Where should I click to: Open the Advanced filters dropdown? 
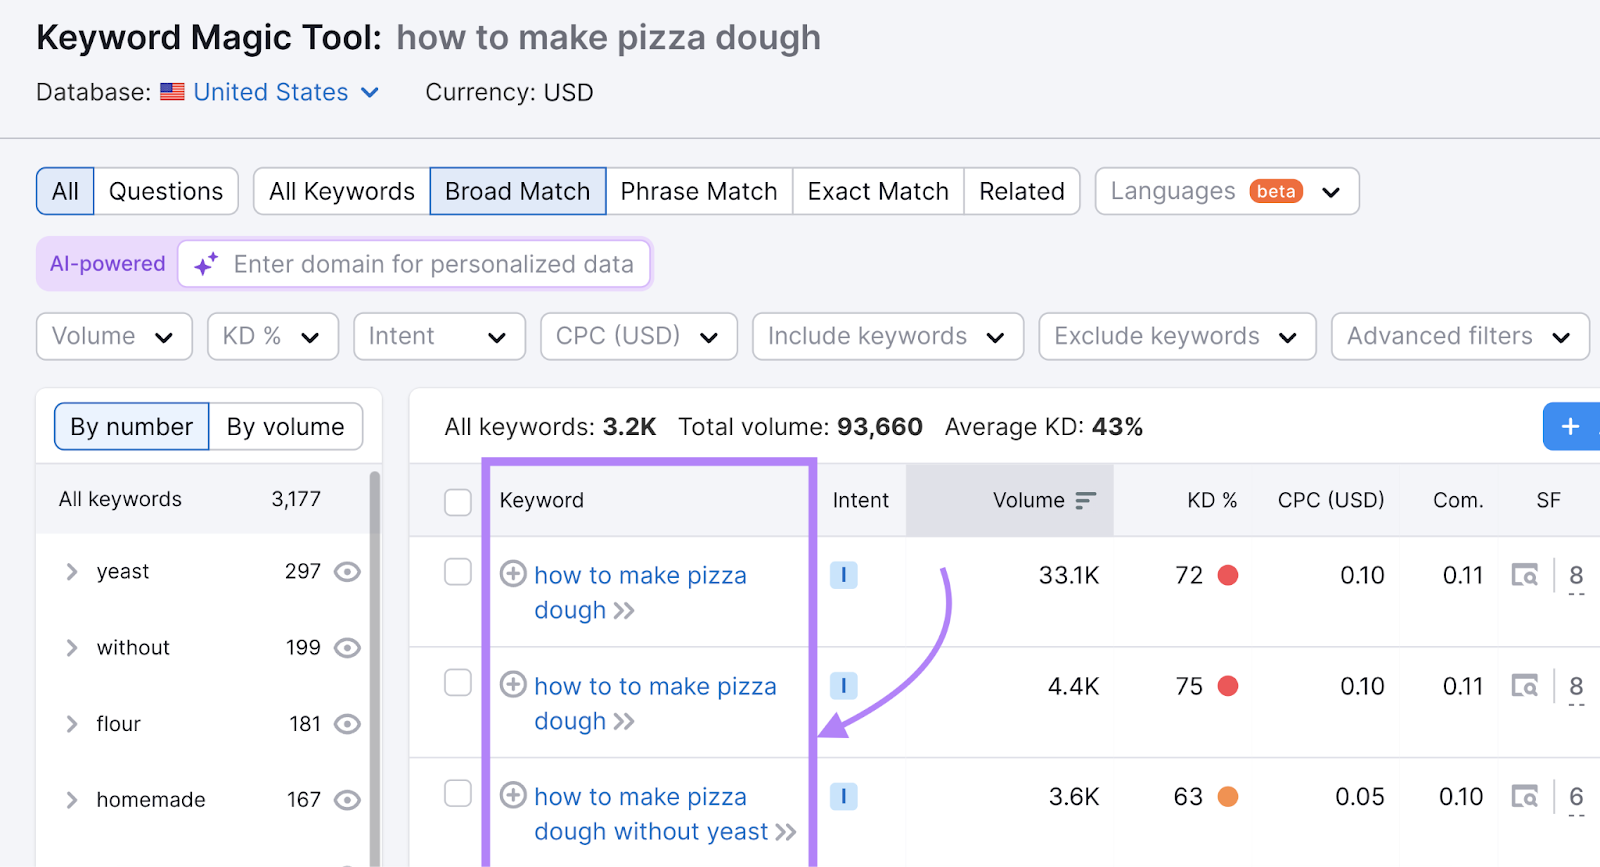tap(1459, 336)
